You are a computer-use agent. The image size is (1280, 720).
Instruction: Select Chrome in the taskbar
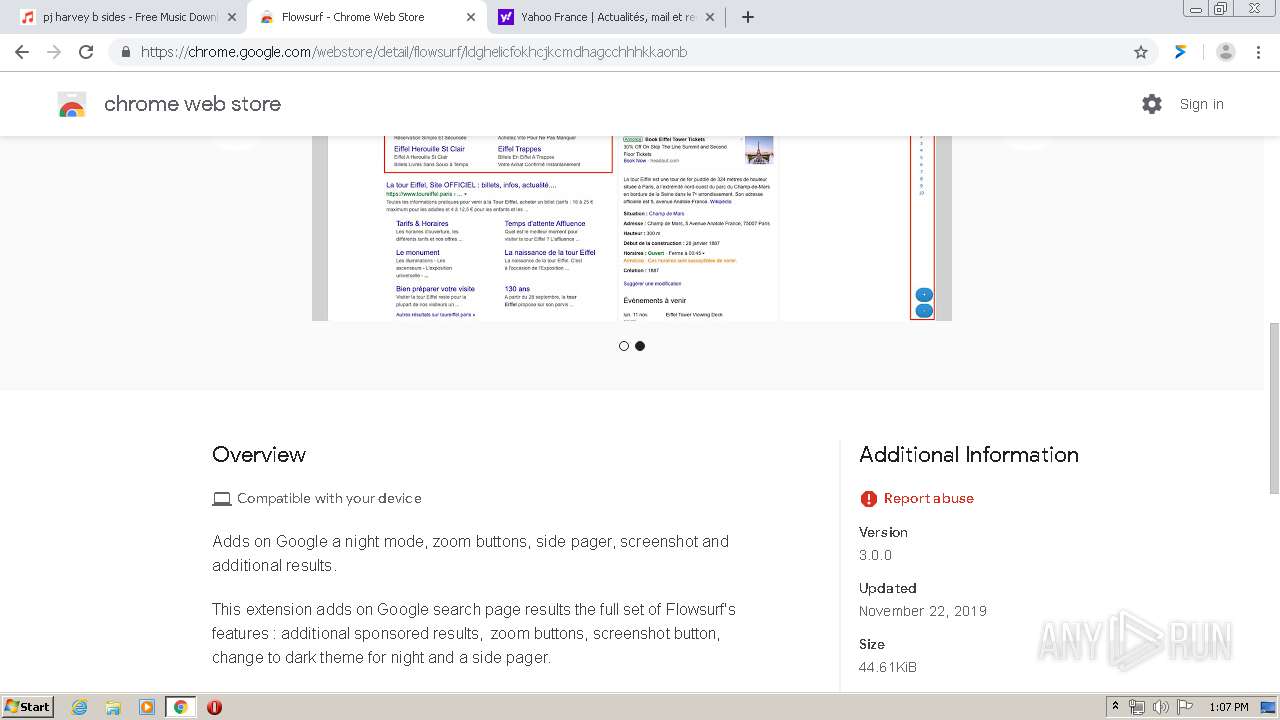coord(181,707)
